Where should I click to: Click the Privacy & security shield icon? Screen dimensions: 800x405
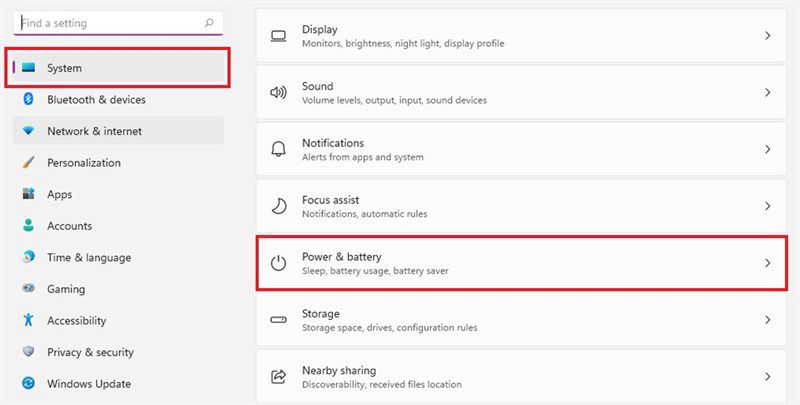click(29, 352)
